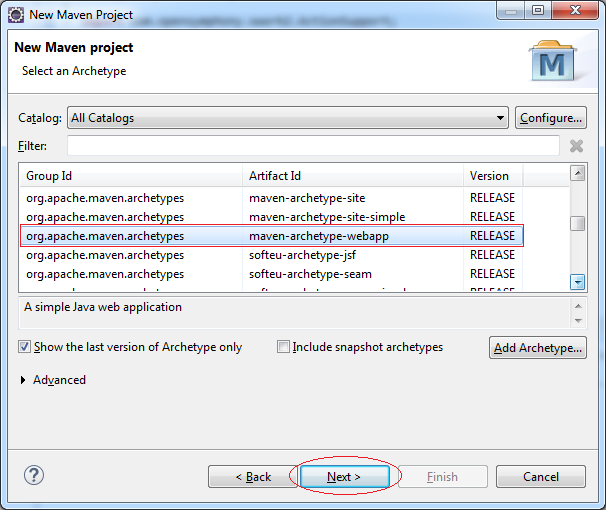Click the Cancel button
The height and width of the screenshot is (510, 606).
[x=541, y=477]
